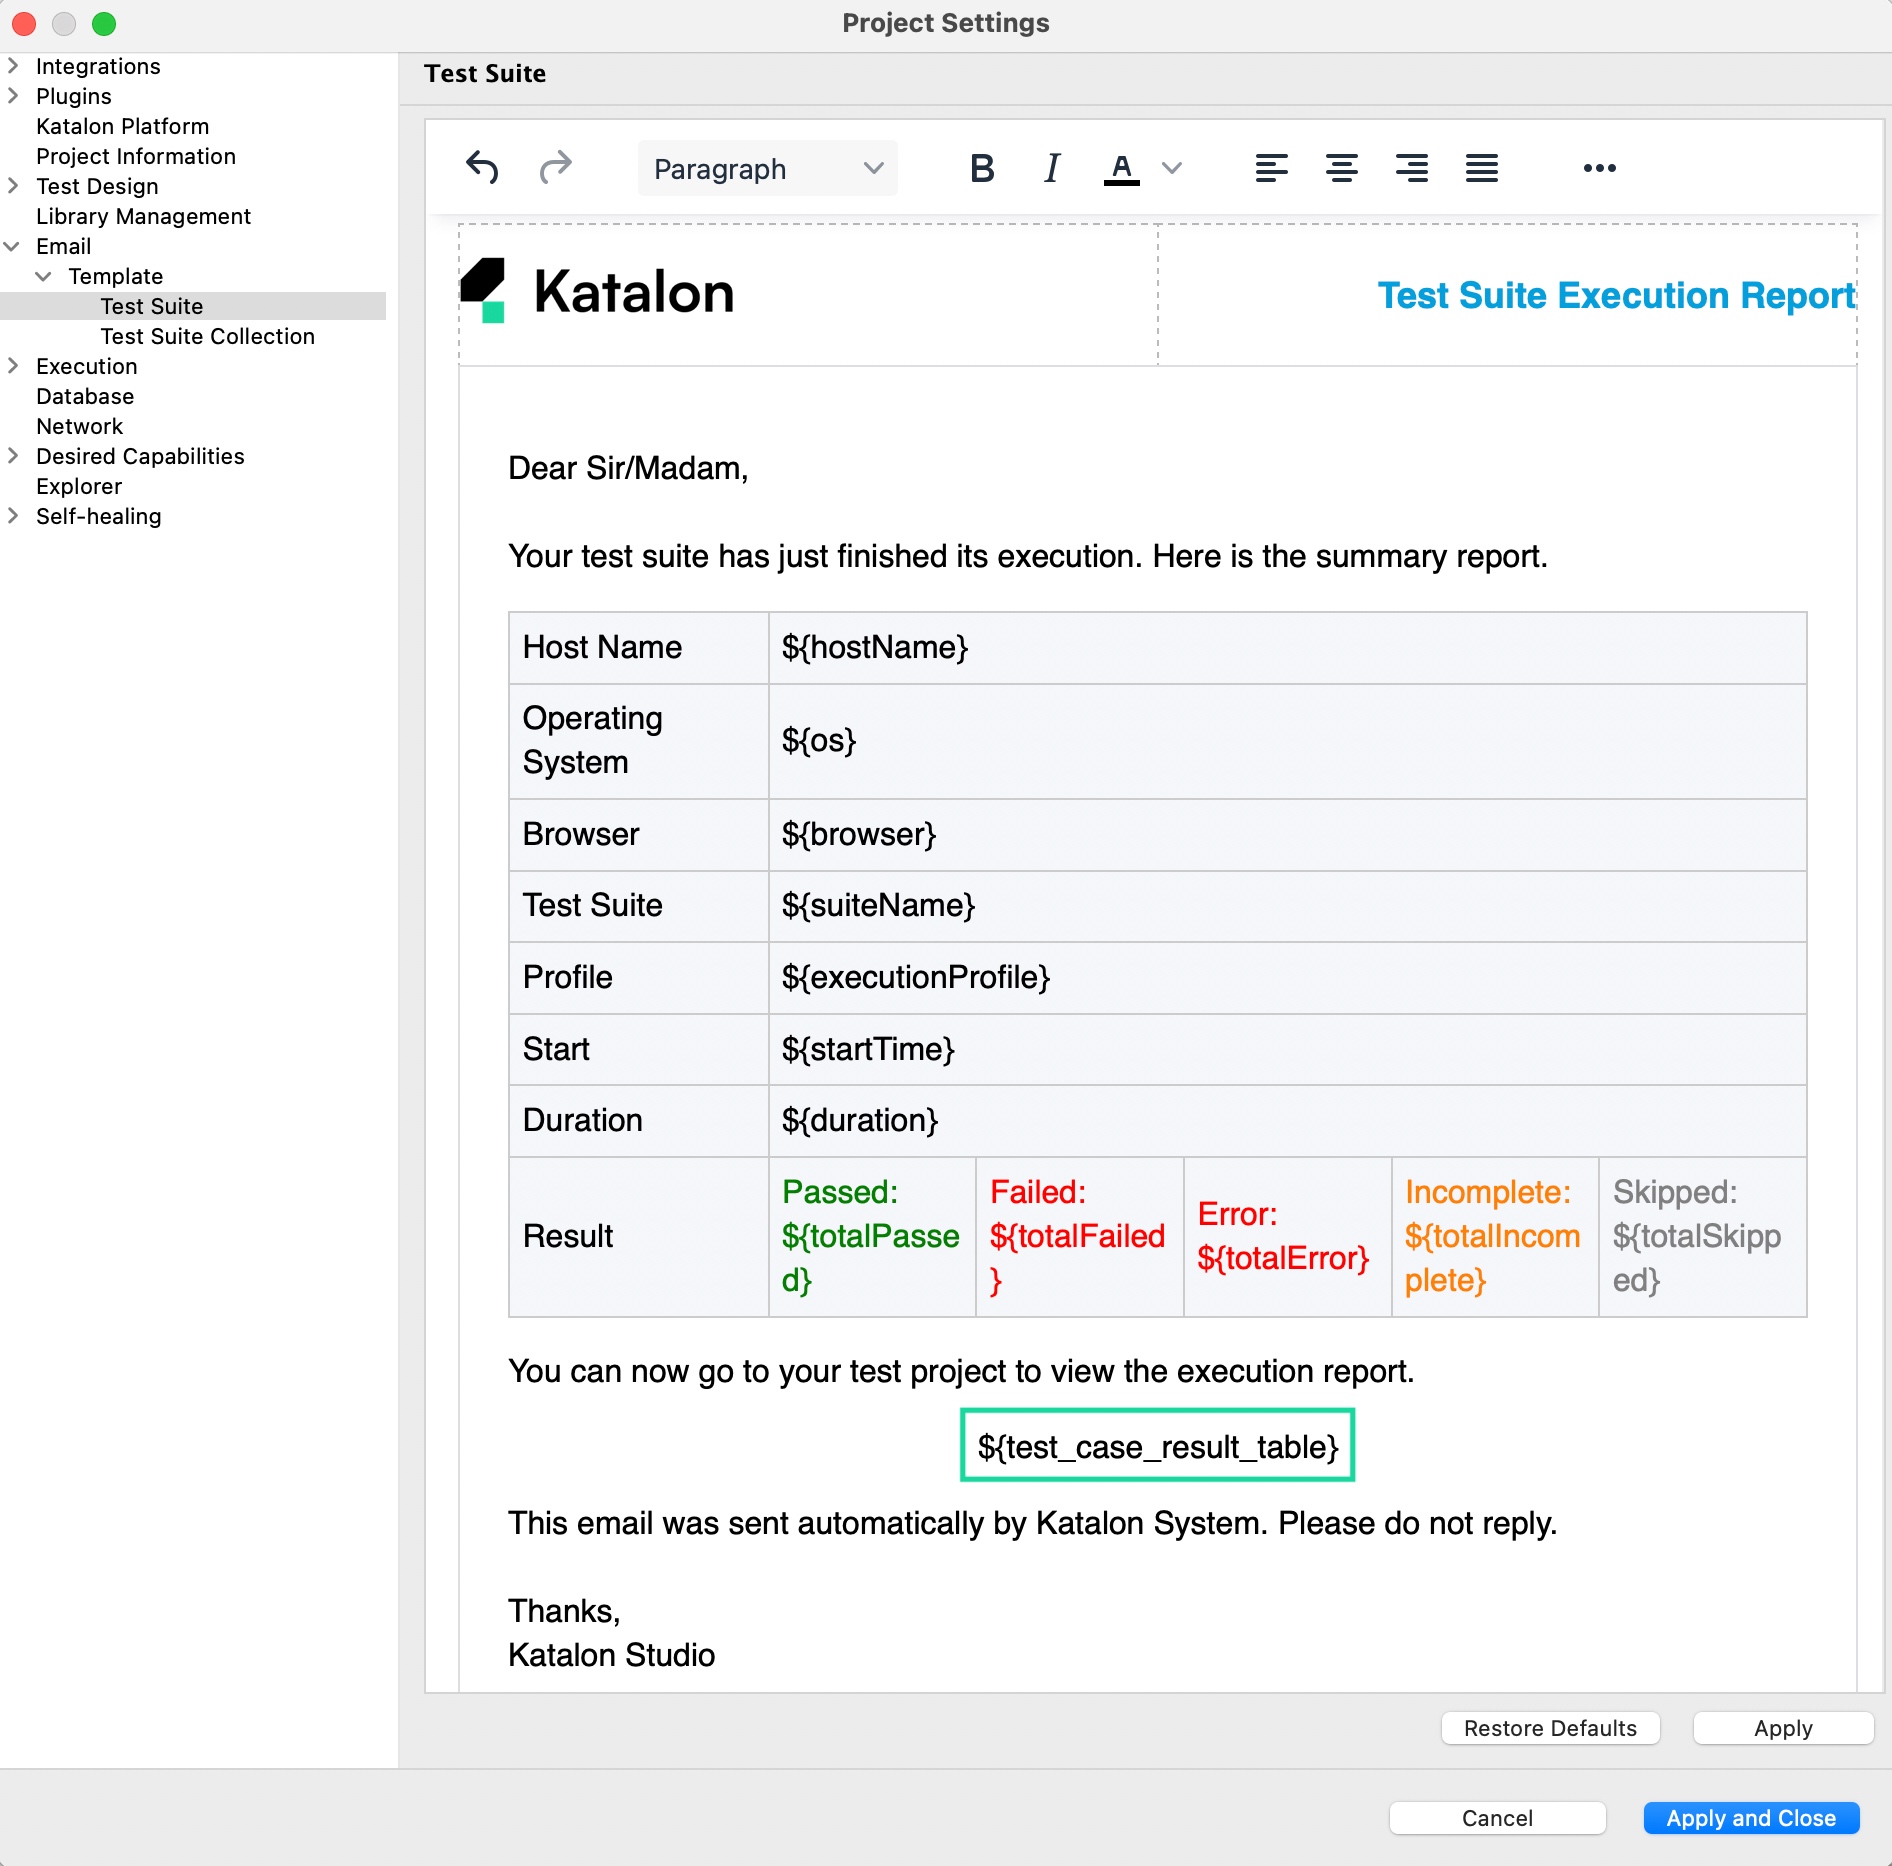Viewport: 1892px width, 1866px height.
Task: Apply the text color button
Action: coord(1122,168)
